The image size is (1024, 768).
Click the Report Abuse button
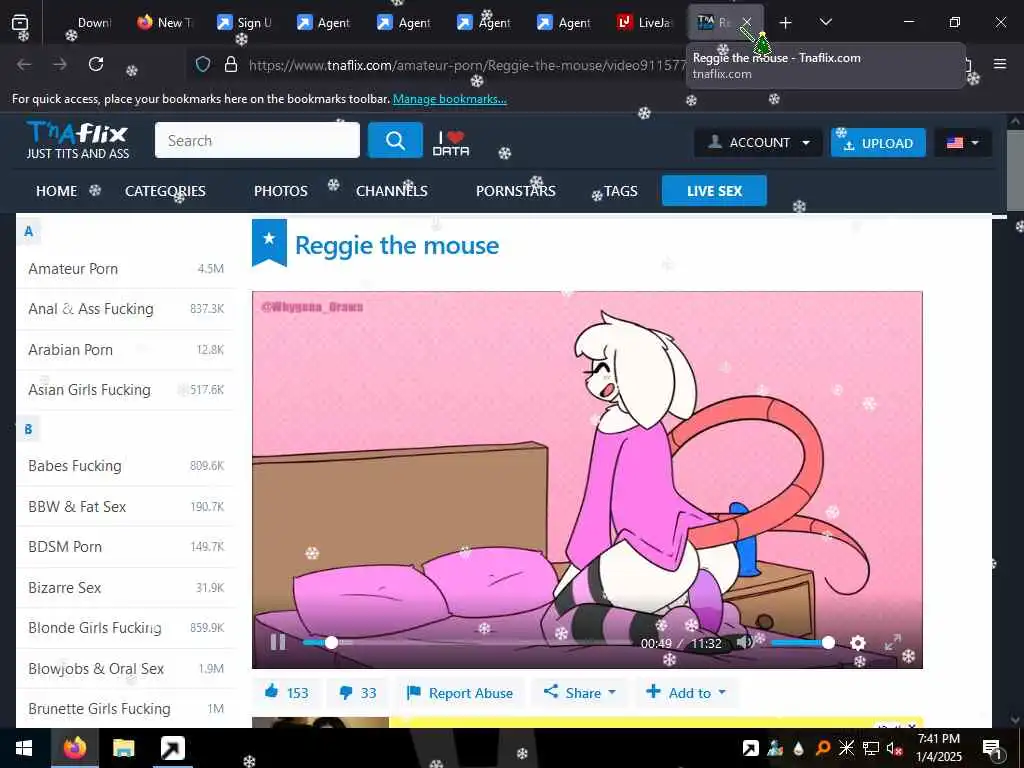click(x=460, y=693)
